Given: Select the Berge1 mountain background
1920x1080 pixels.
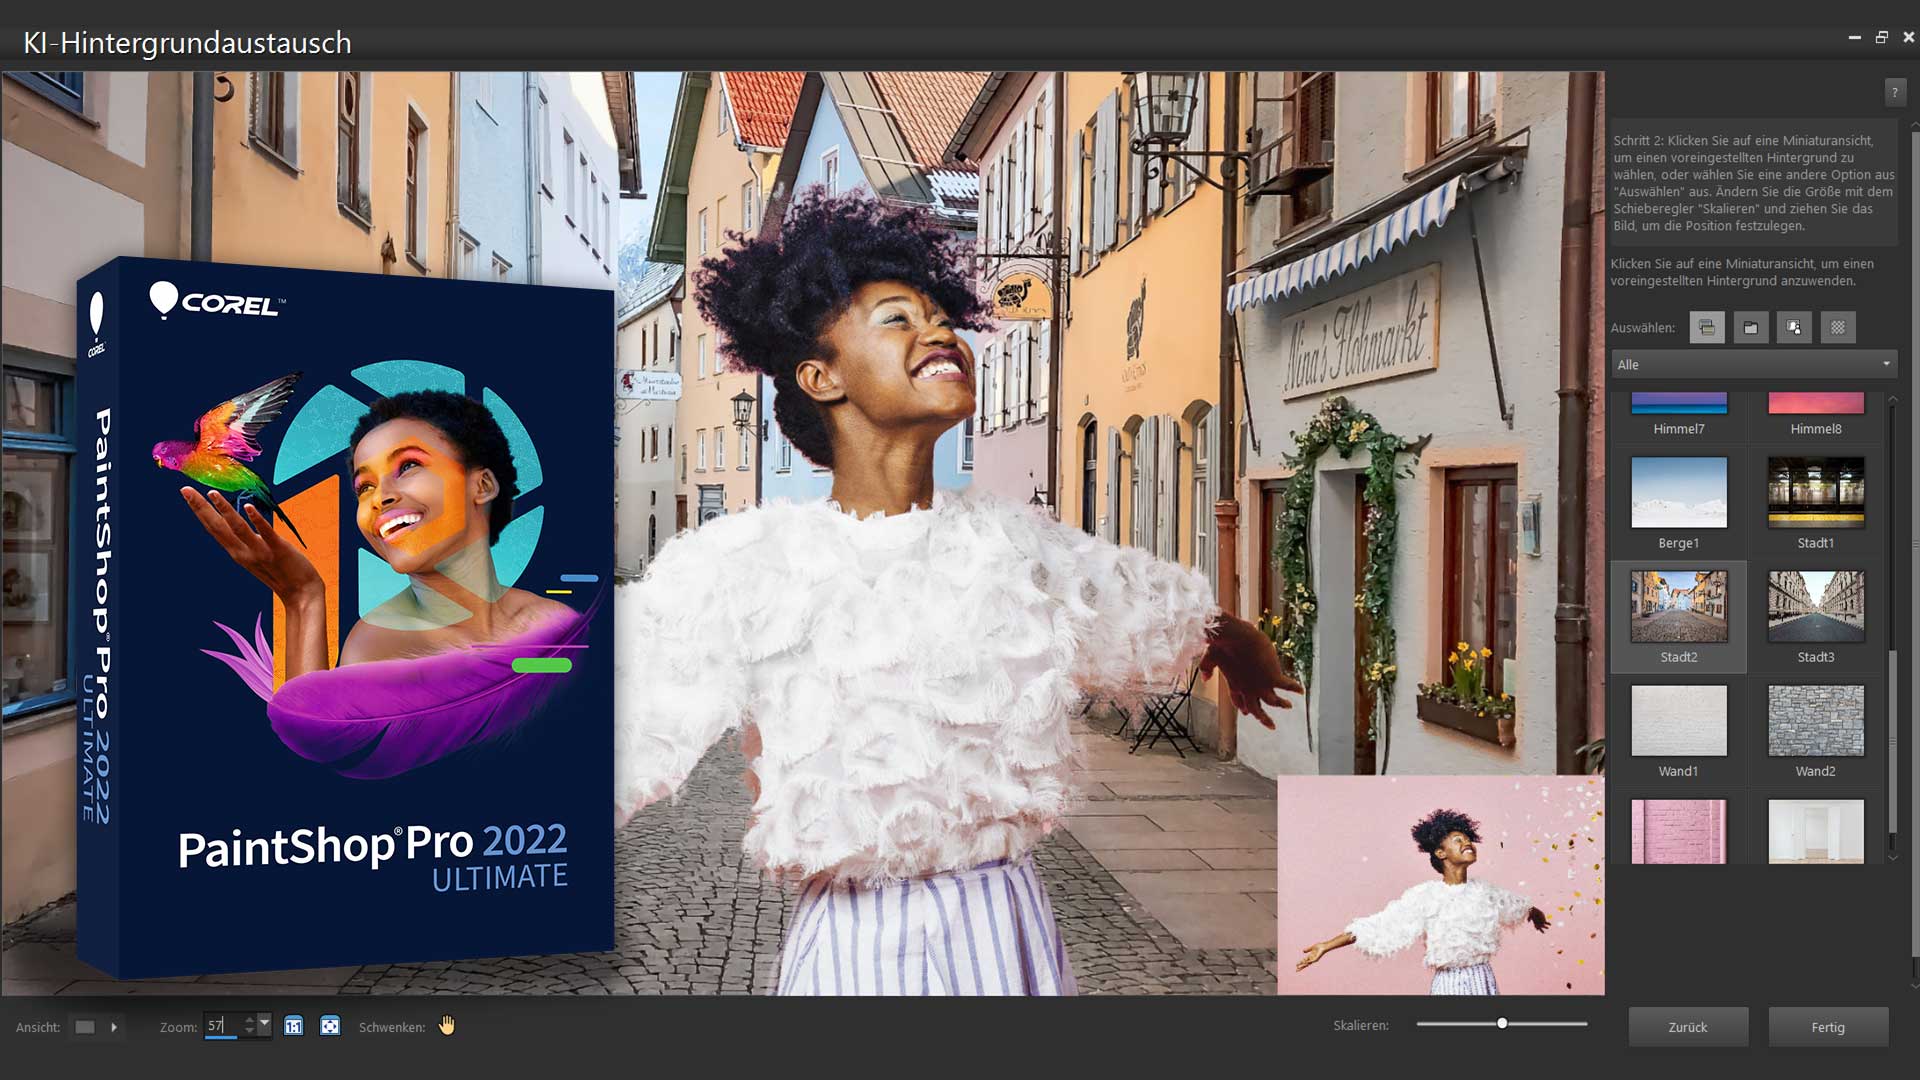Looking at the screenshot, I should click(x=1678, y=492).
